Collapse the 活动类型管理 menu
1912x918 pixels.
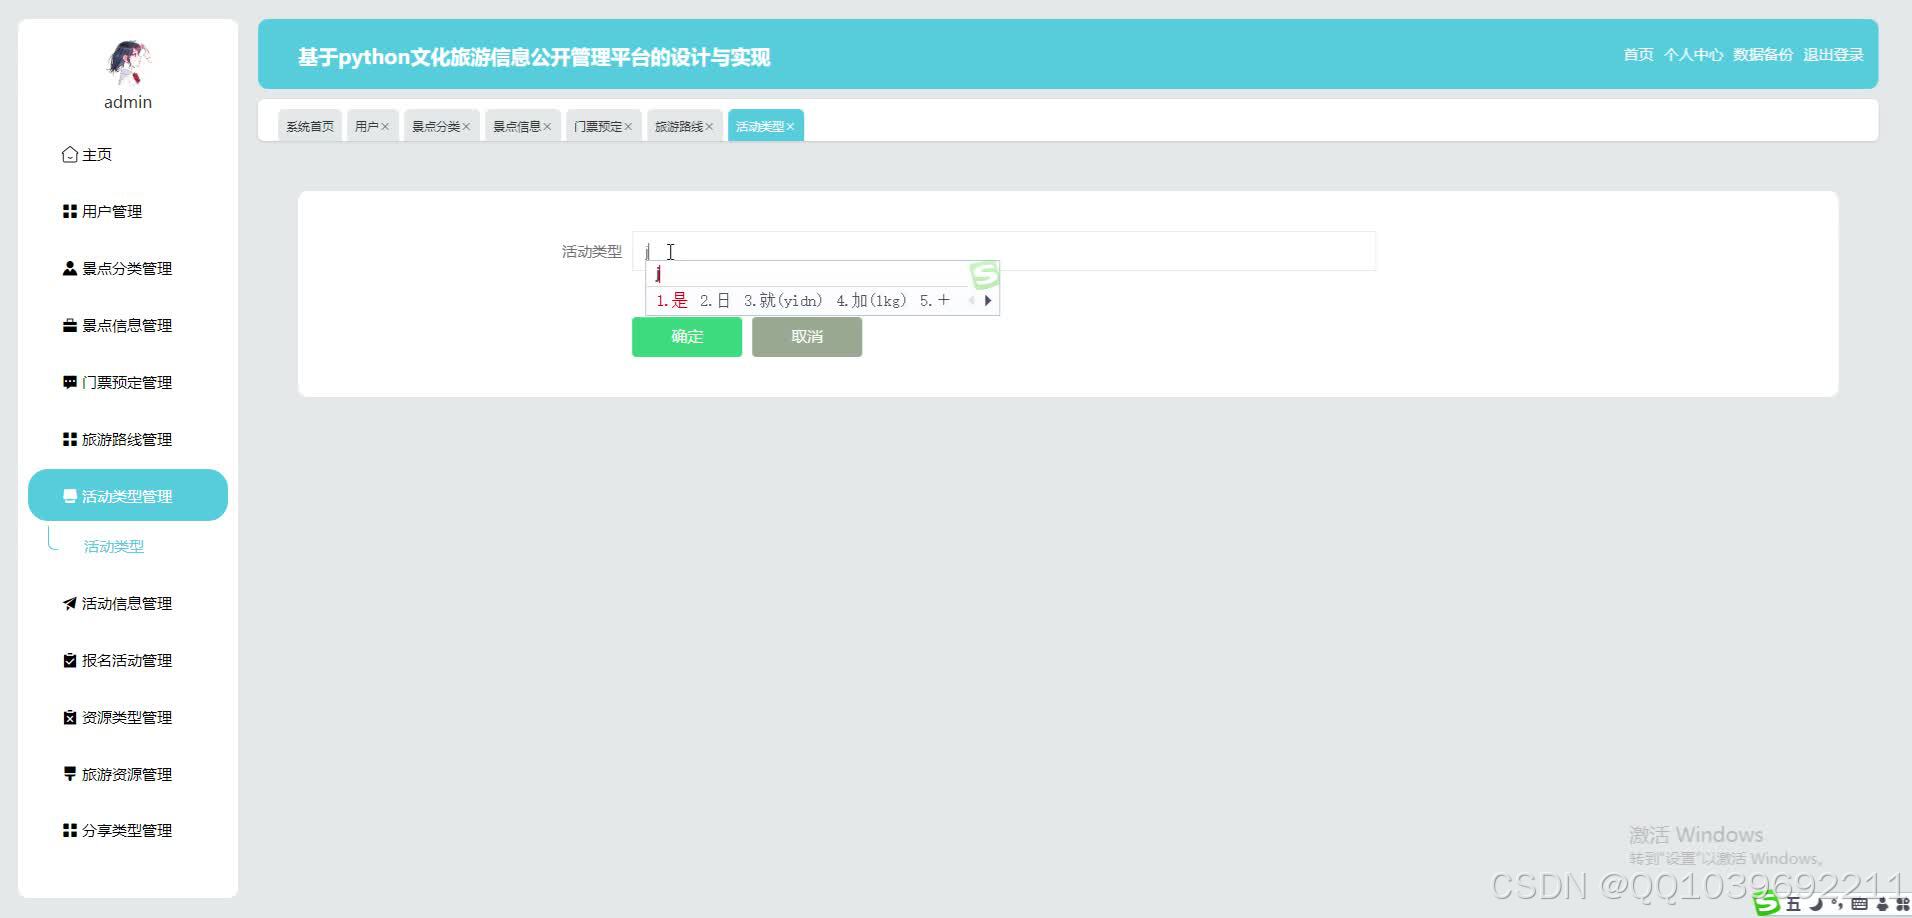click(x=128, y=496)
